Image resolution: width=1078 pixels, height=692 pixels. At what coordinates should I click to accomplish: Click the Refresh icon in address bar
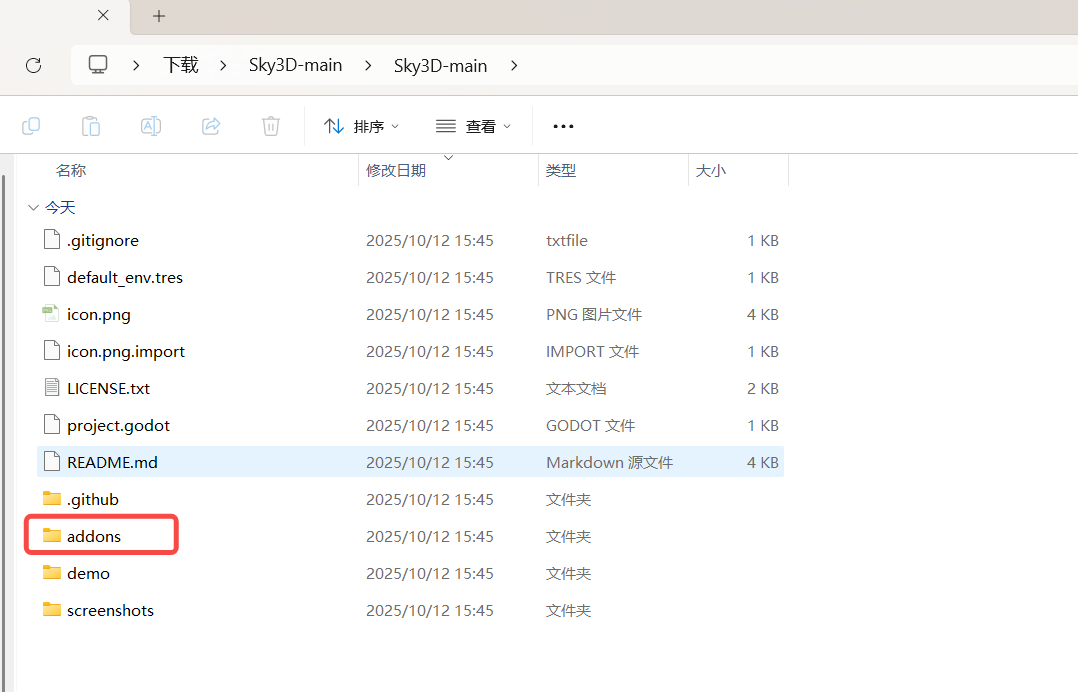[x=33, y=65]
